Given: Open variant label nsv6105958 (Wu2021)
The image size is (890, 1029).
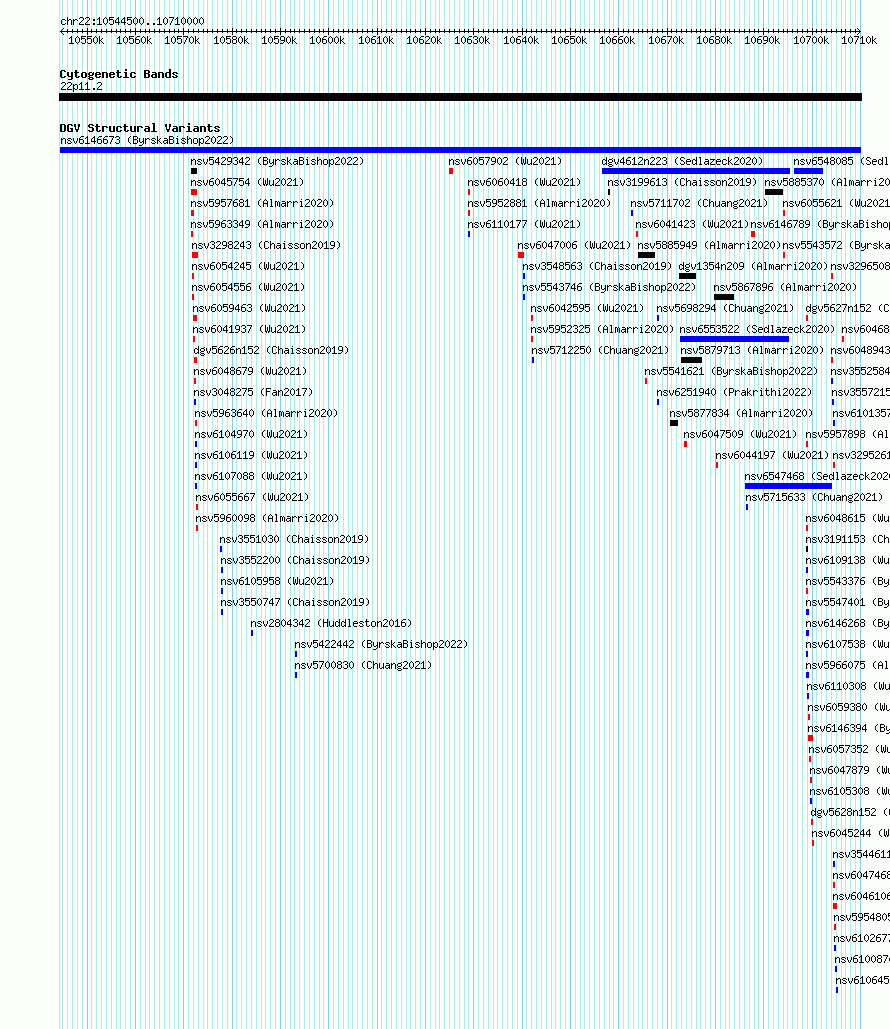Looking at the screenshot, I should (x=277, y=581).
